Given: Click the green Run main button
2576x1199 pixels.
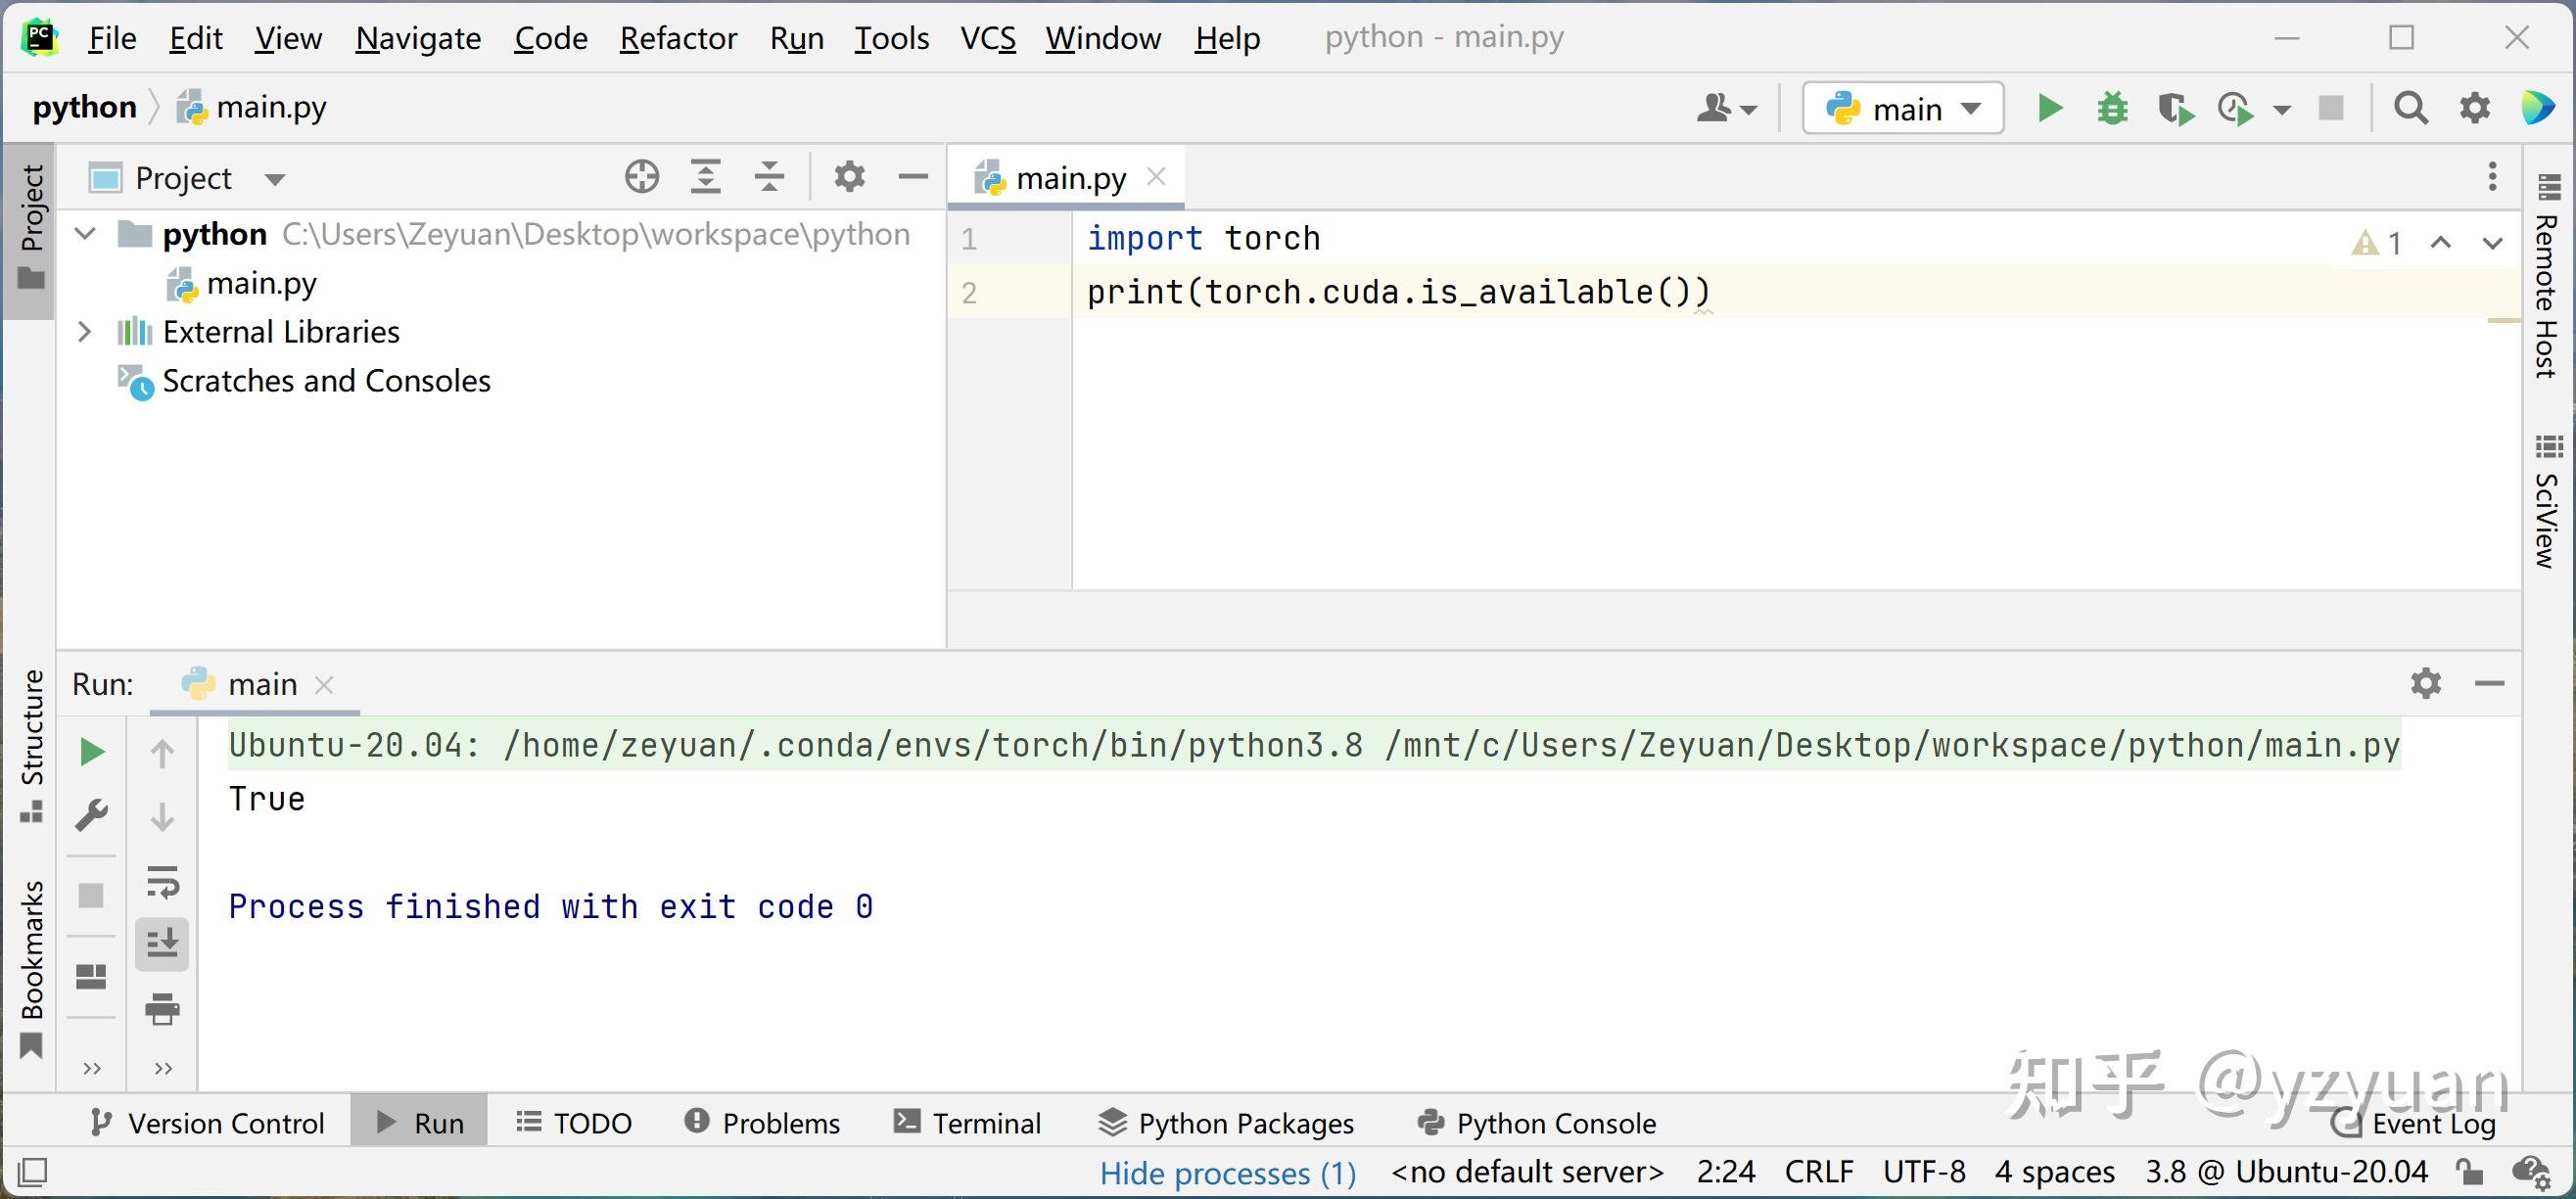Looking at the screenshot, I should pyautogui.click(x=2049, y=108).
